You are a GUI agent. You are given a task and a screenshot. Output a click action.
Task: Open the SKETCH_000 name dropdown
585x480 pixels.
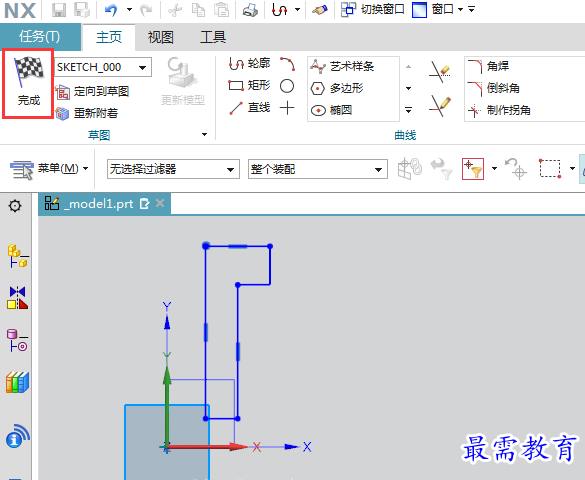(x=142, y=68)
